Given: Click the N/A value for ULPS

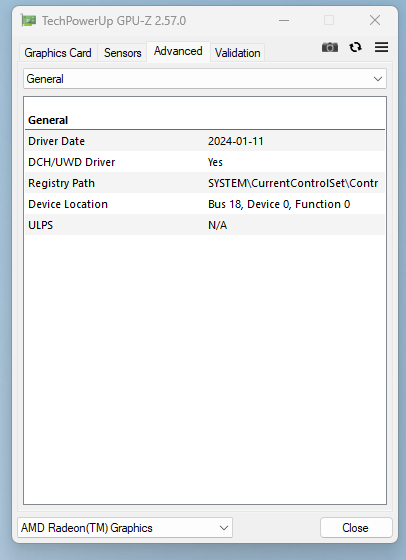Looking at the screenshot, I should click(x=217, y=225).
